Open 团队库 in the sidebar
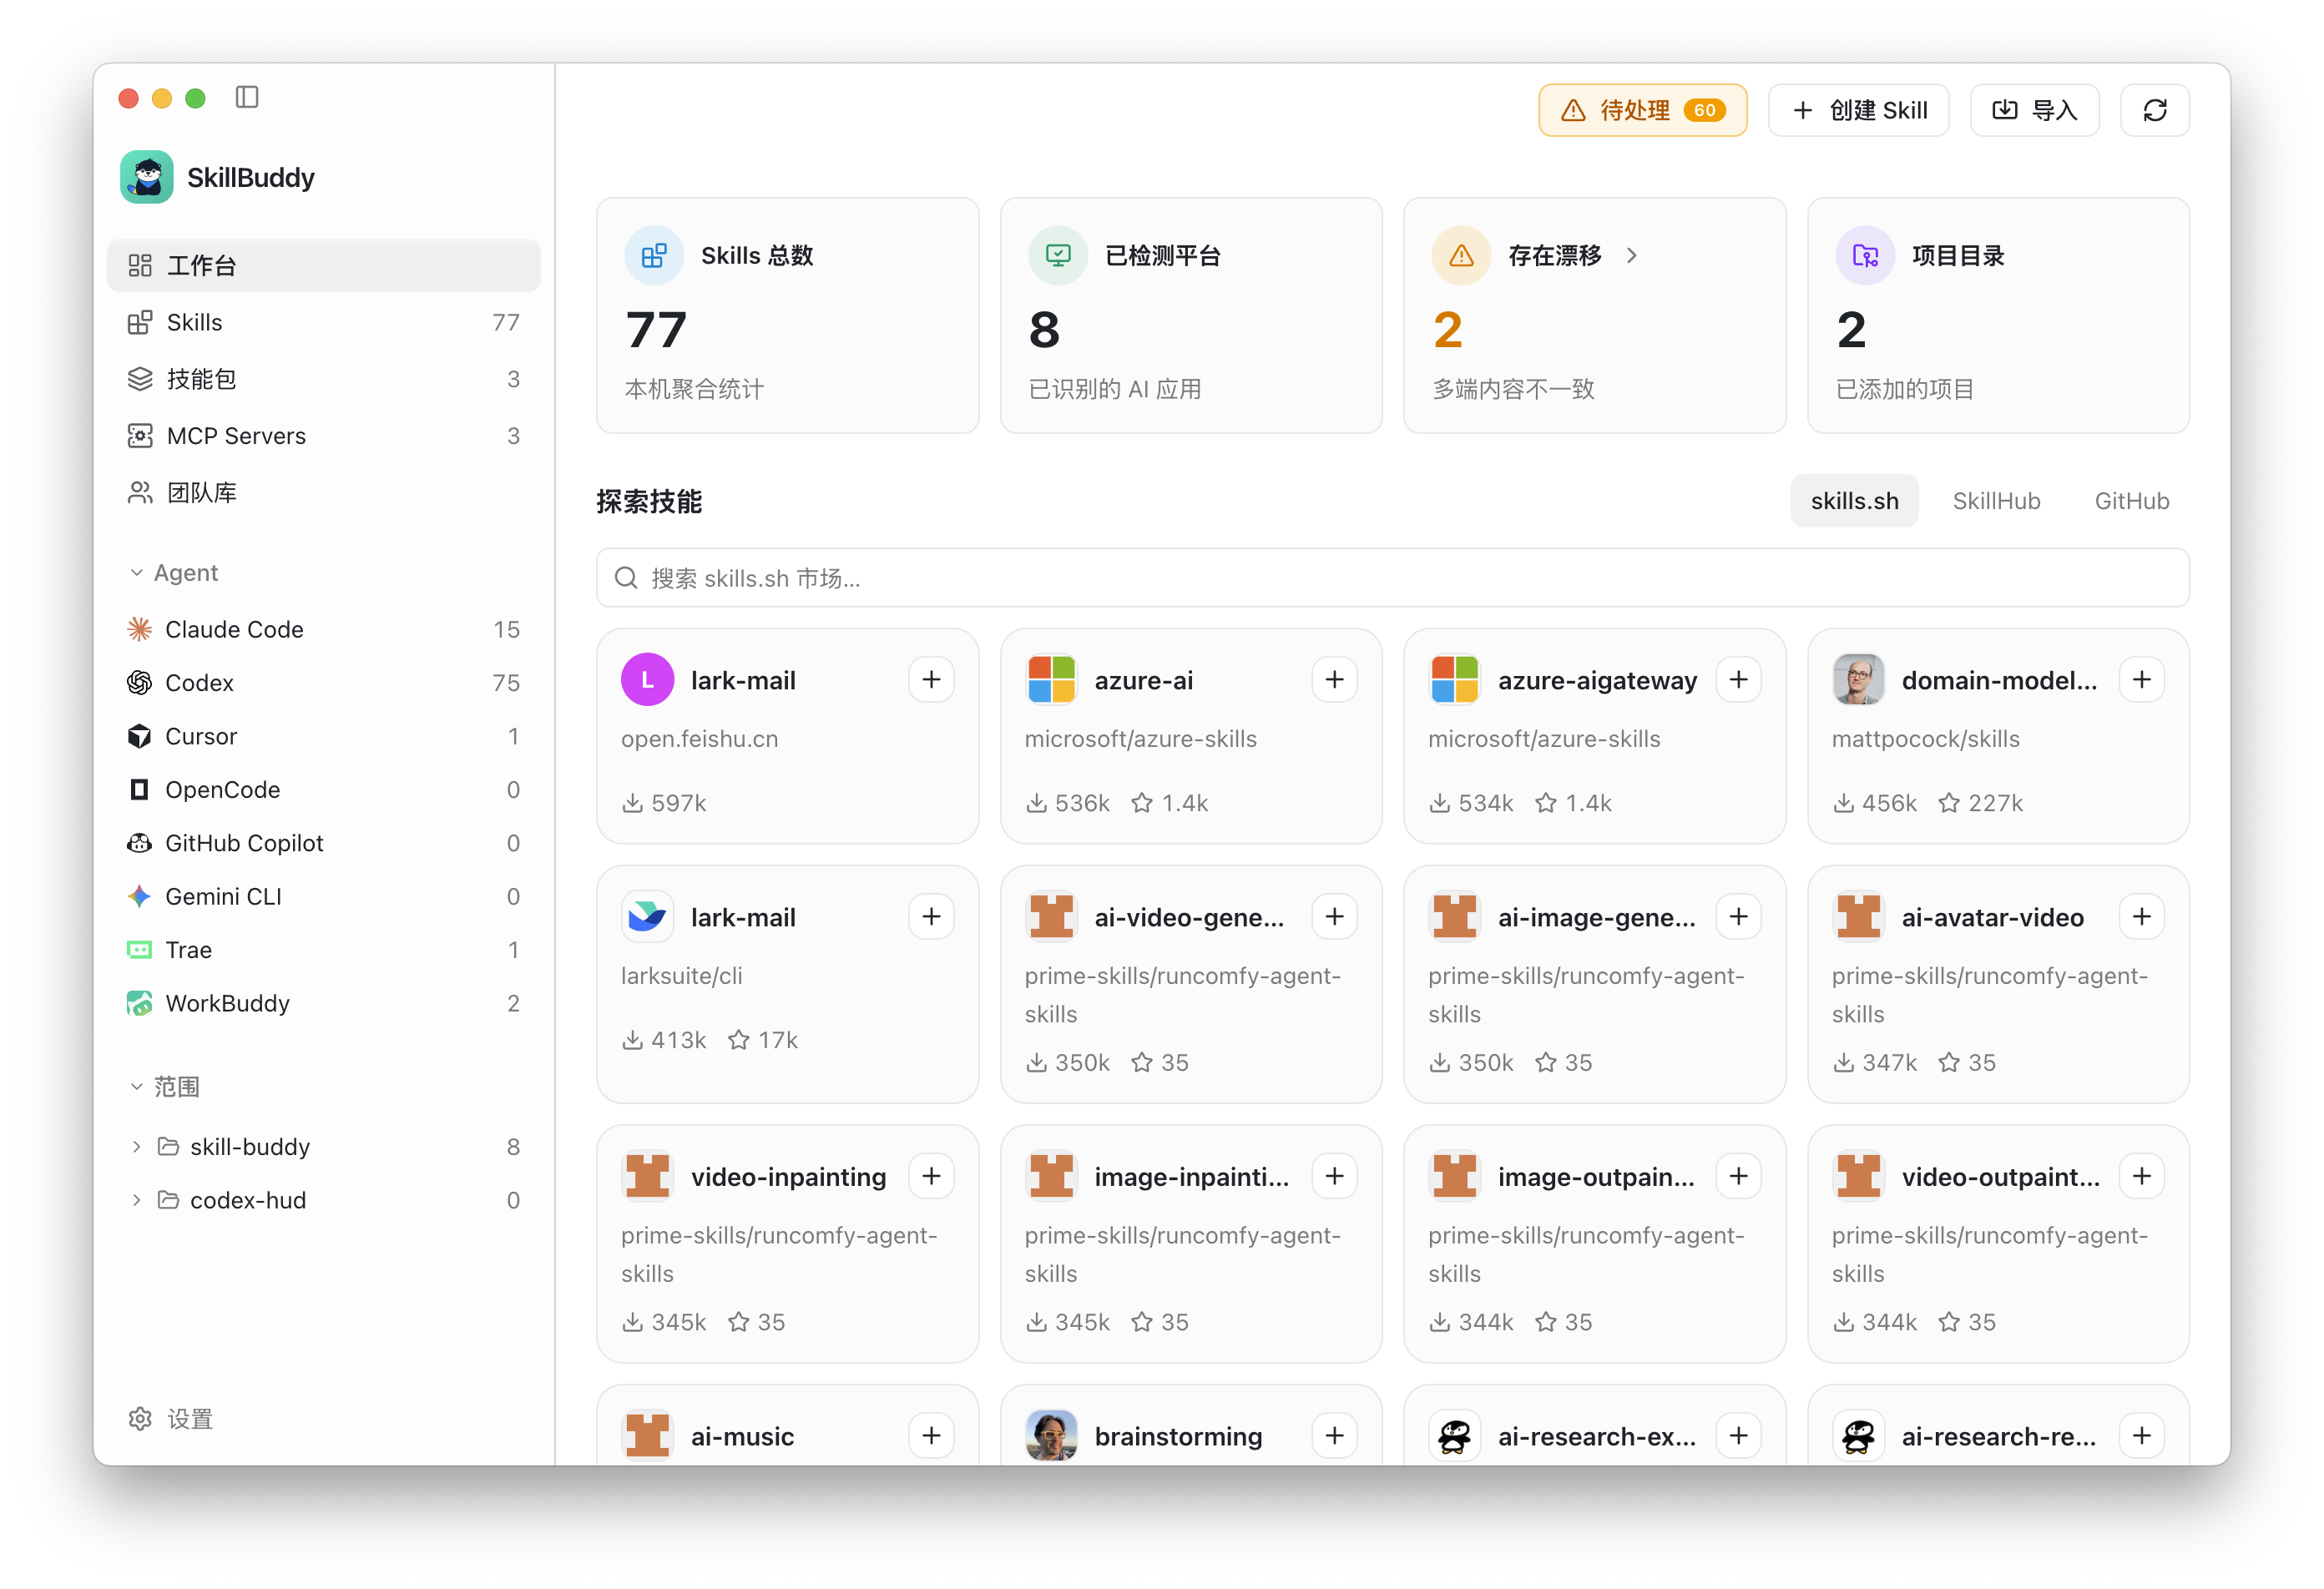The height and width of the screenshot is (1589, 2324). coord(324,493)
